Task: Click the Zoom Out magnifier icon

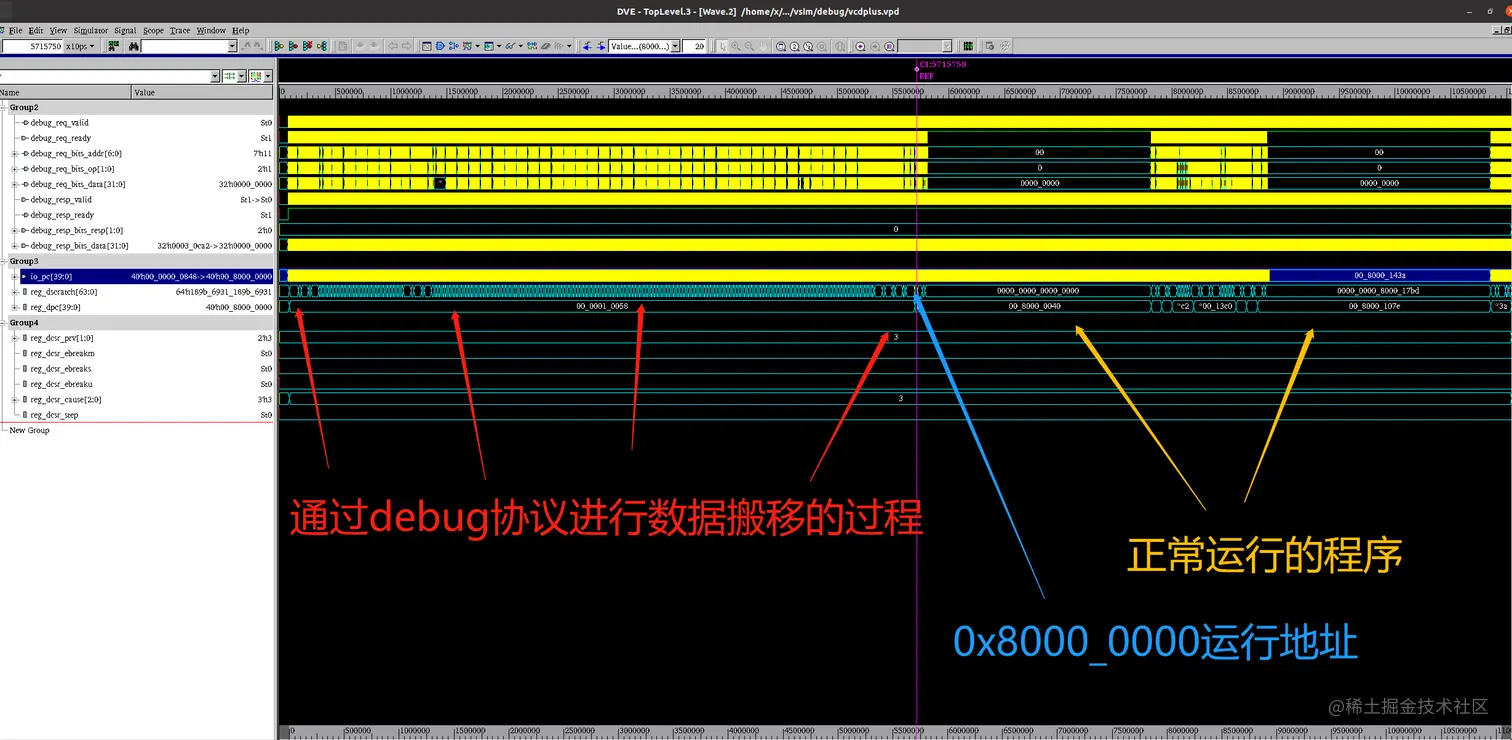Action: pyautogui.click(x=749, y=46)
